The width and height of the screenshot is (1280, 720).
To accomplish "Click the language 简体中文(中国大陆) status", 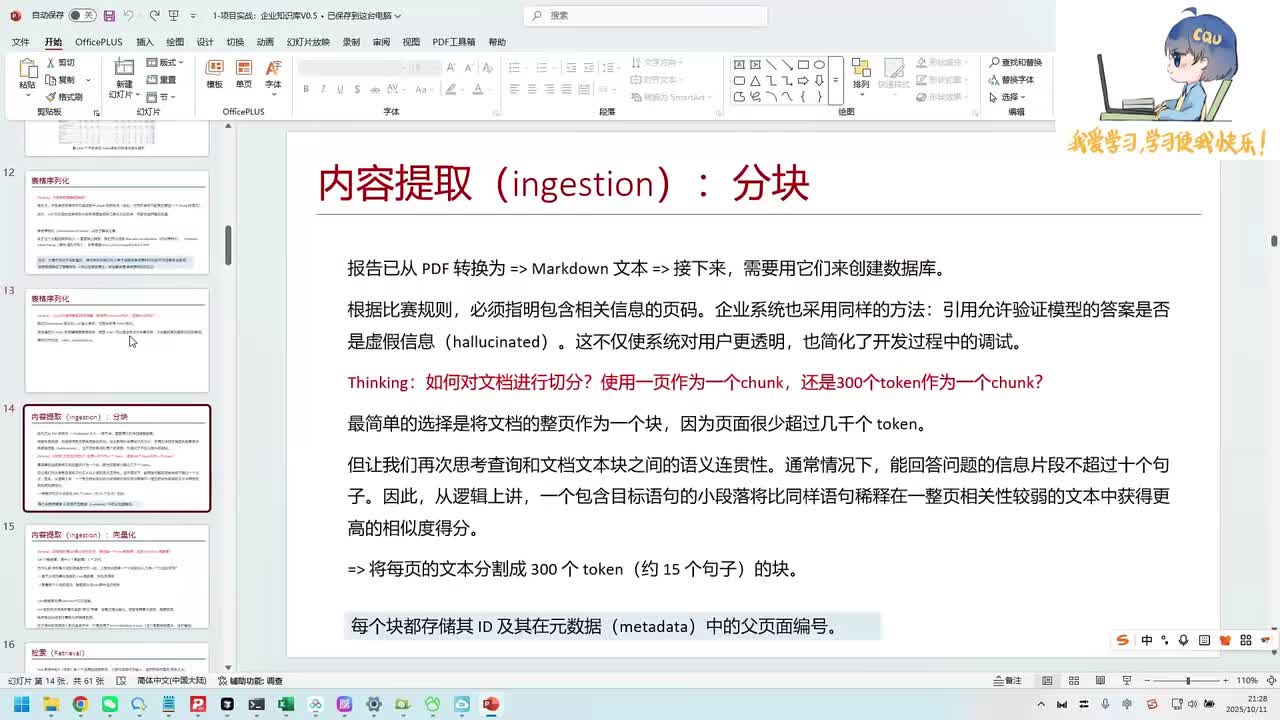I will [172, 681].
